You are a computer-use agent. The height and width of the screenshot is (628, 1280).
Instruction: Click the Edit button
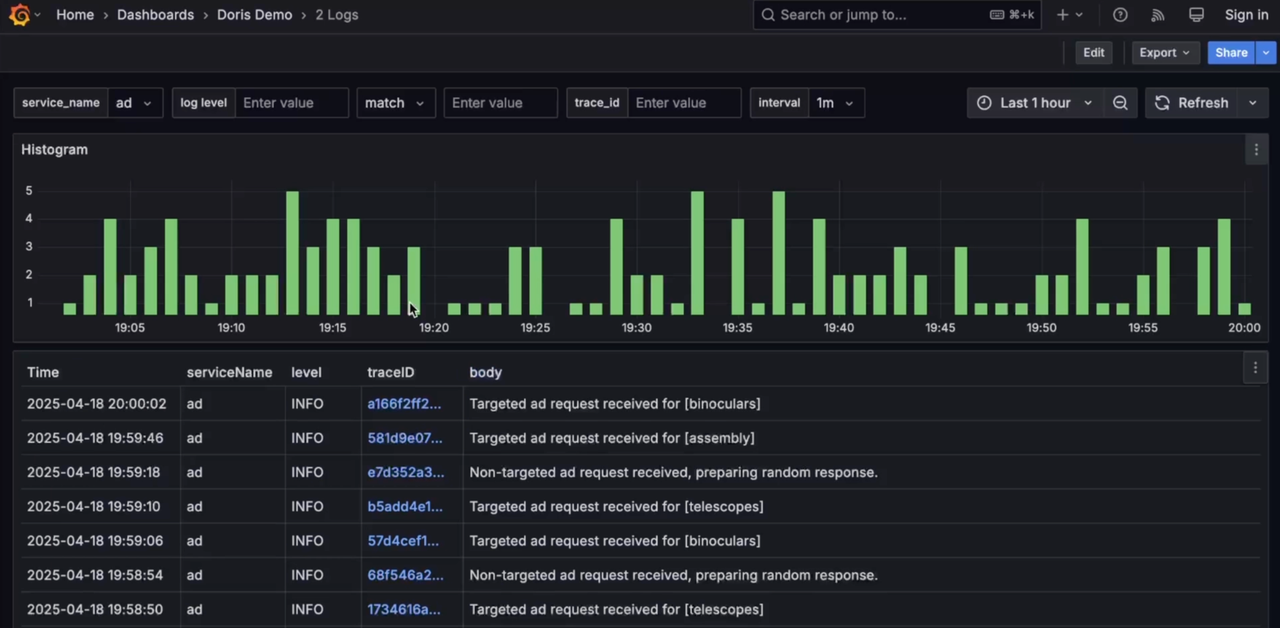(x=1093, y=52)
